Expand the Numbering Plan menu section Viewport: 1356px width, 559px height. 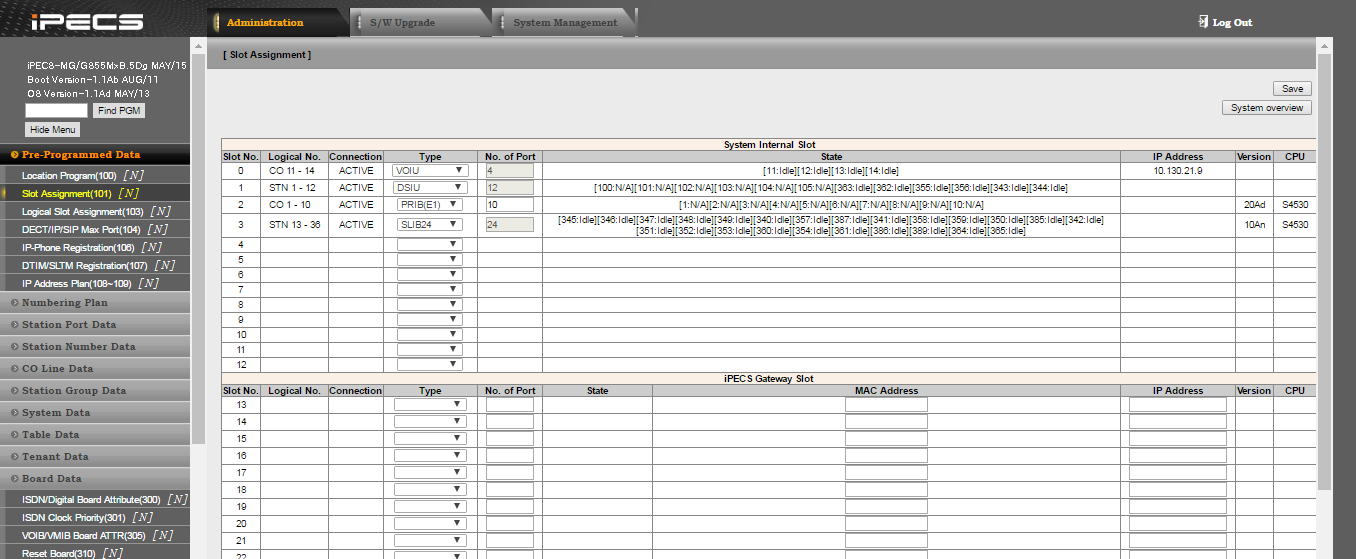click(x=65, y=302)
